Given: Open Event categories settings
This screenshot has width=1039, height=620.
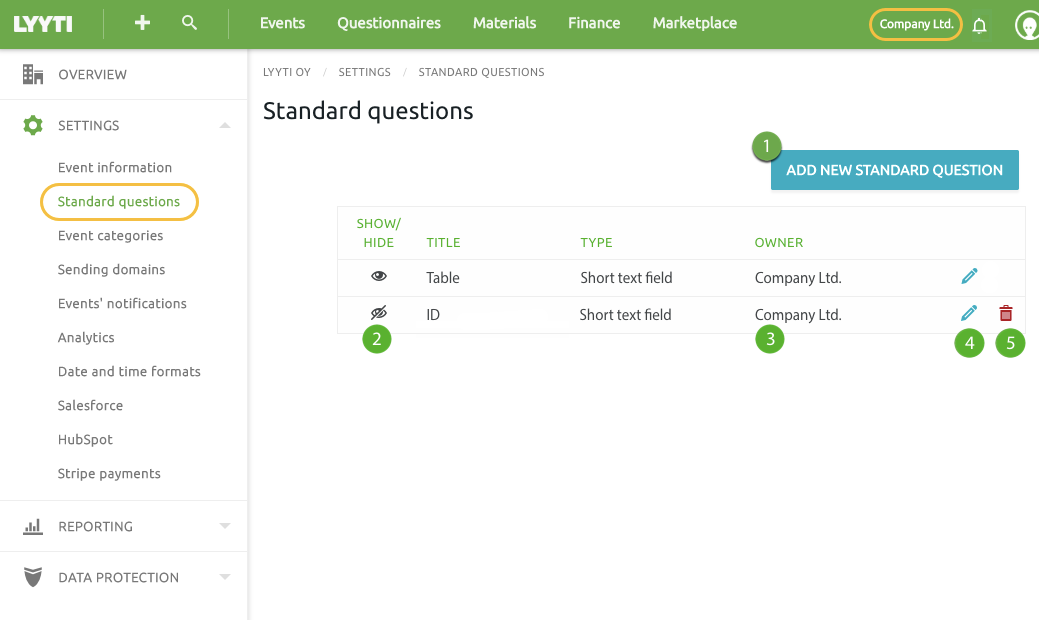Looking at the screenshot, I should coord(110,236).
